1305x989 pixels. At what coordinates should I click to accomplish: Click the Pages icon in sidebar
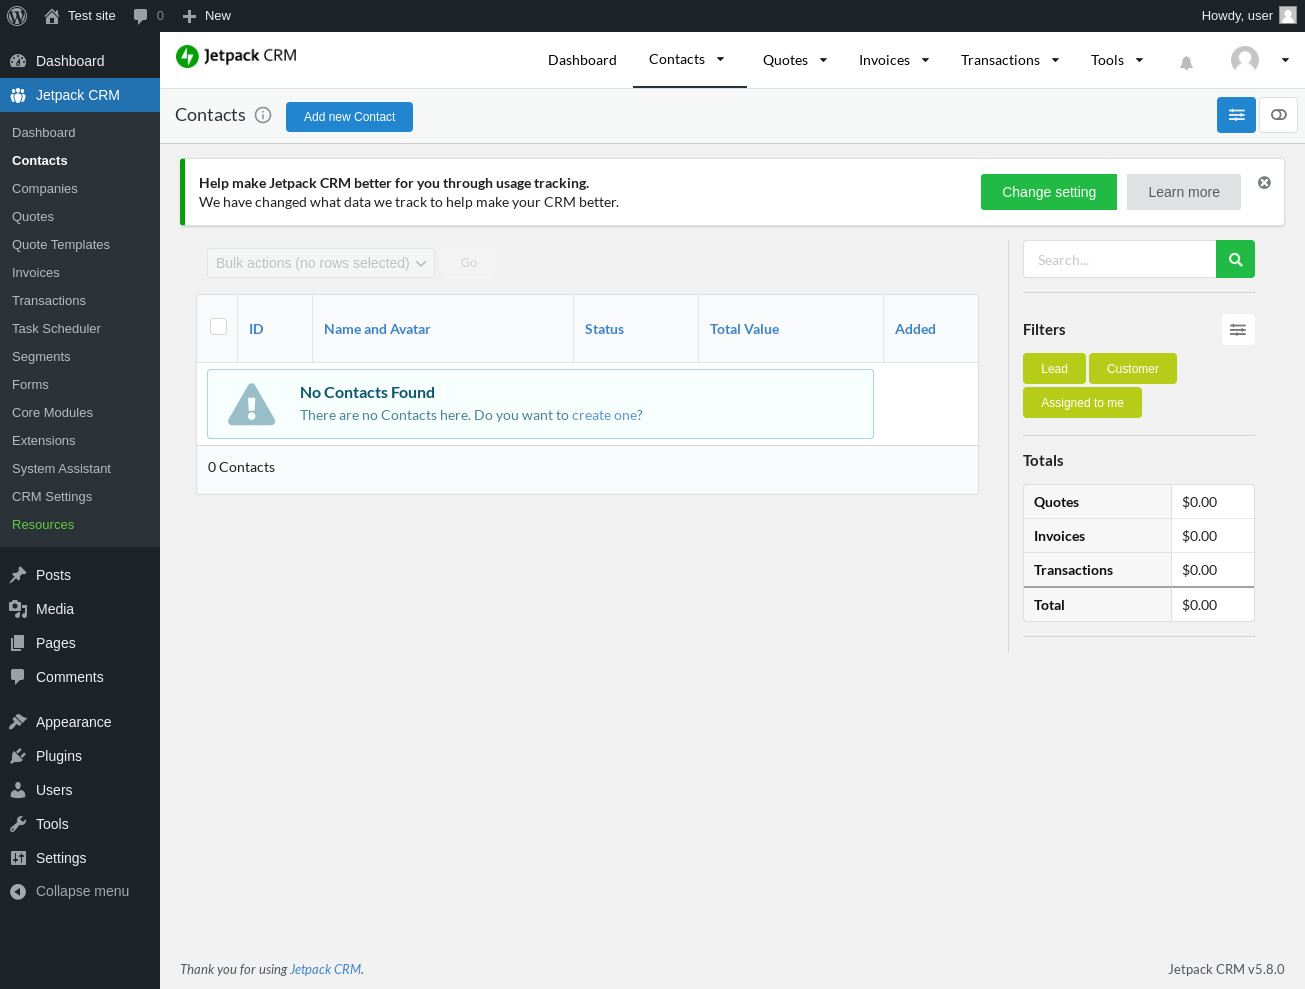[x=18, y=643]
